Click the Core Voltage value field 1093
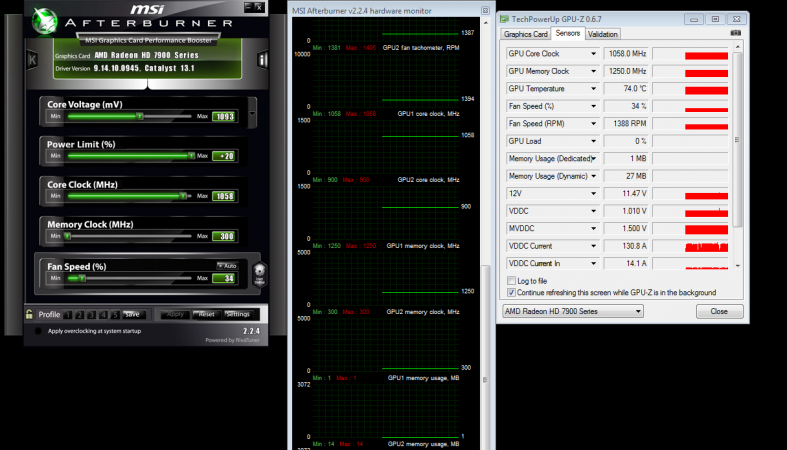 [x=224, y=117]
